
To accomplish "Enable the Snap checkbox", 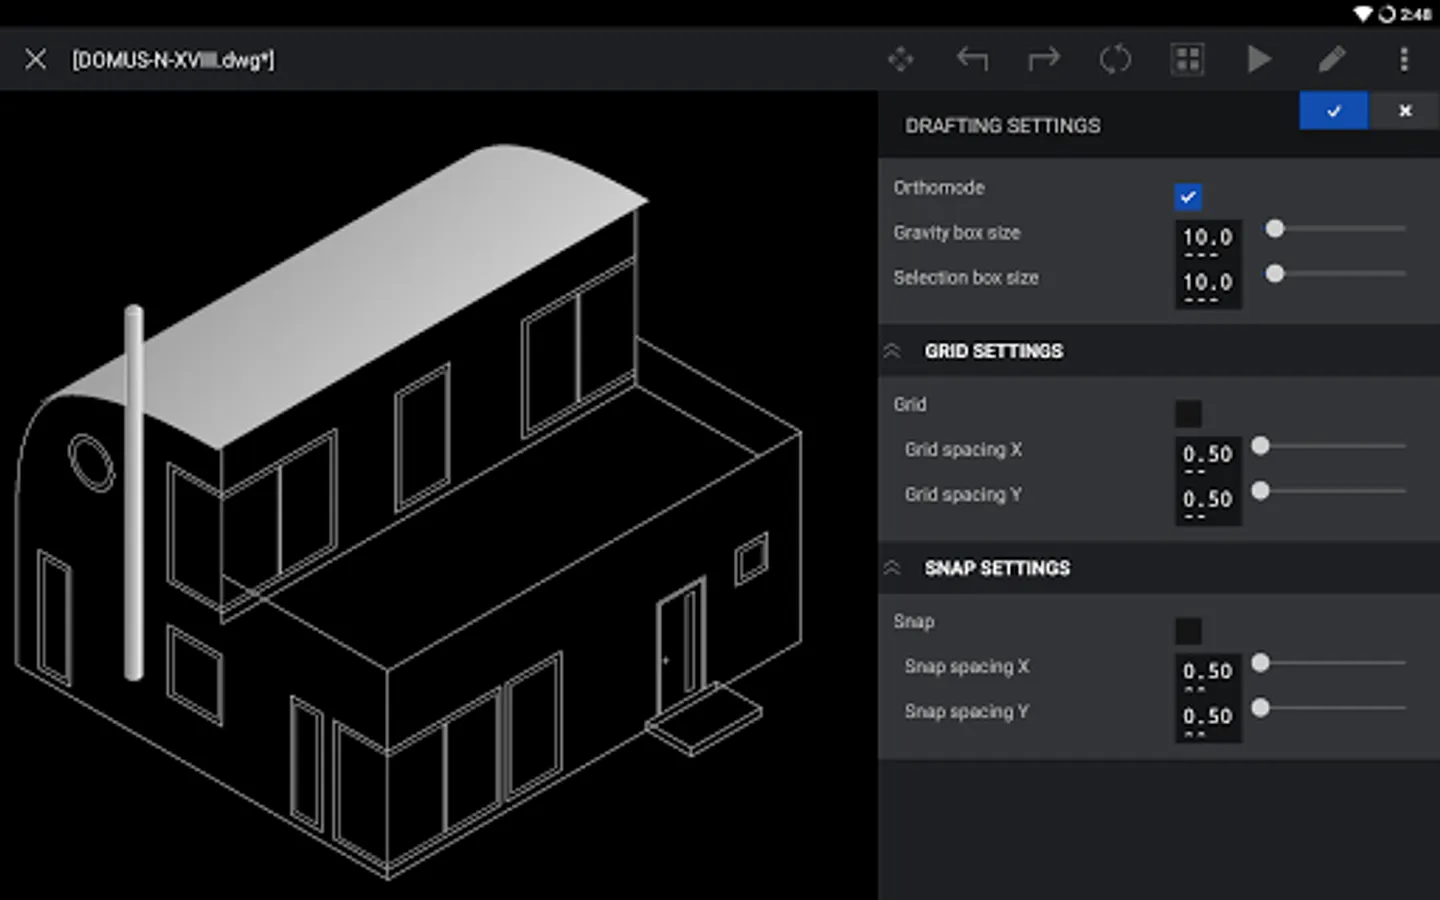I will point(1188,631).
